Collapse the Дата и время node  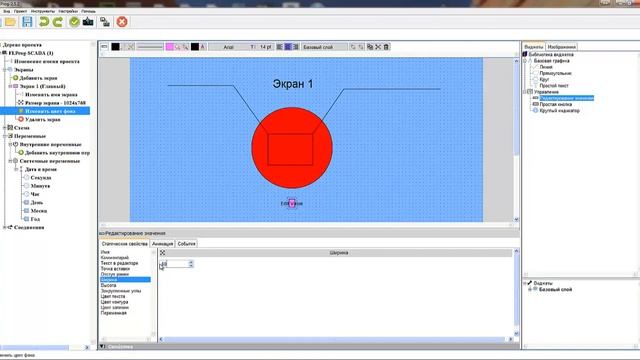pyautogui.click(x=16, y=169)
